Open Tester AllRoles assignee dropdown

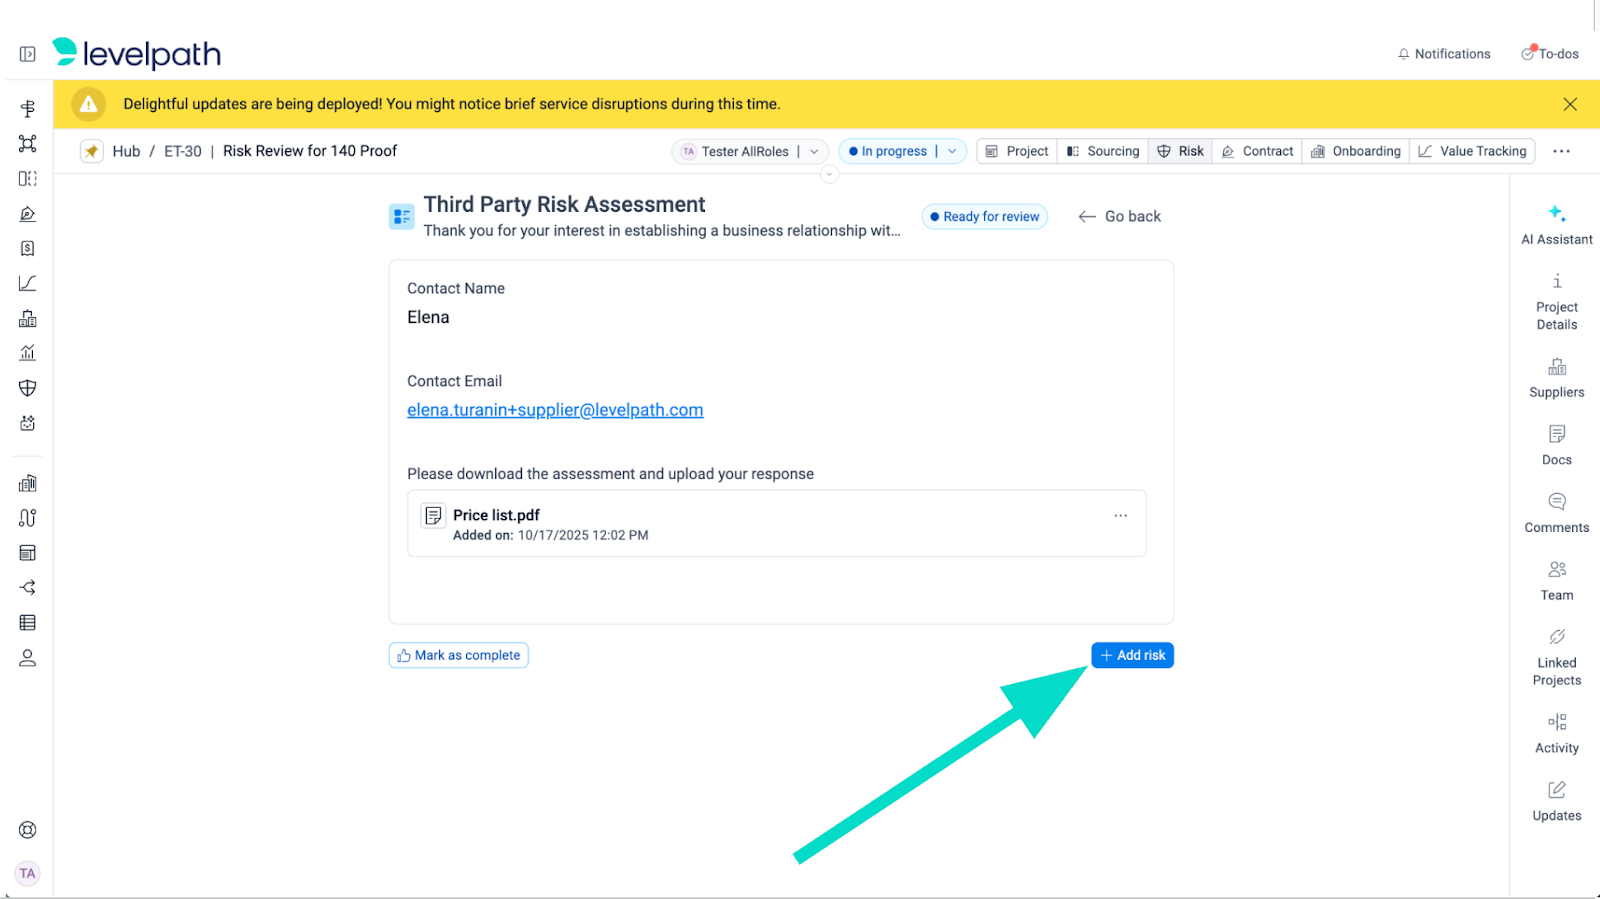(814, 151)
